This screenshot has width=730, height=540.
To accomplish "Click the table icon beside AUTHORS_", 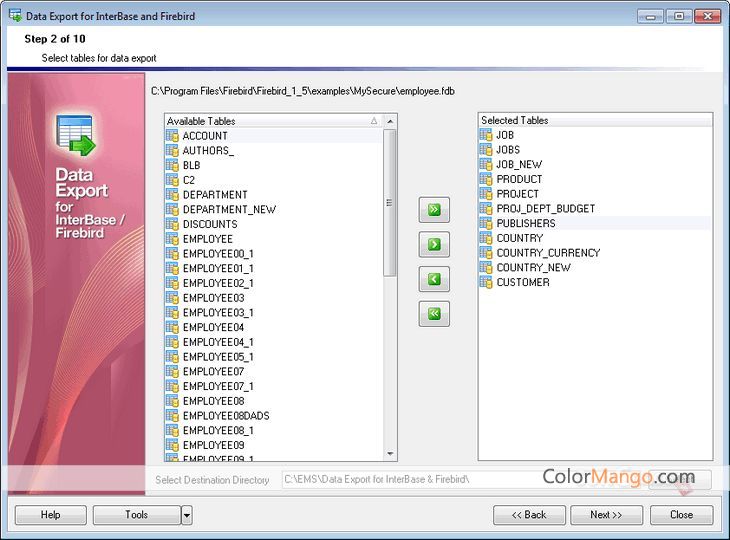I will click(x=172, y=151).
